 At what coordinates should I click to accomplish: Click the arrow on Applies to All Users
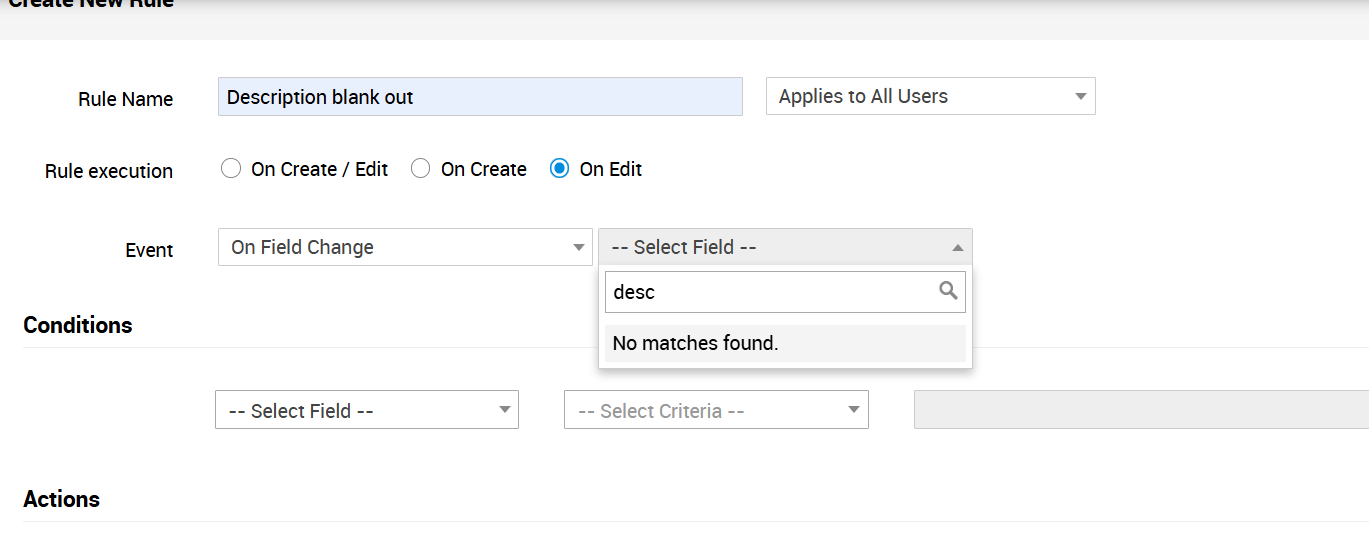pyautogui.click(x=1080, y=97)
